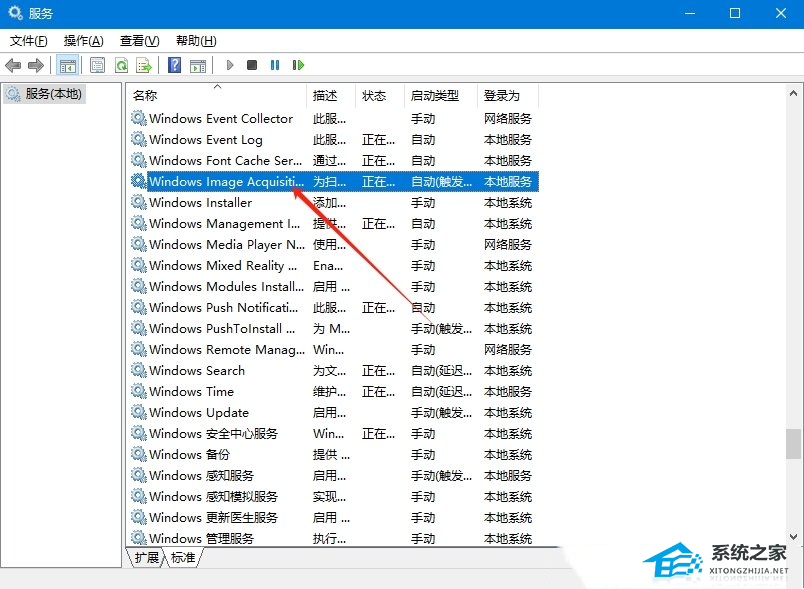This screenshot has width=804, height=589.
Task: Sort by the 状态 column header
Action: pyautogui.click(x=379, y=95)
